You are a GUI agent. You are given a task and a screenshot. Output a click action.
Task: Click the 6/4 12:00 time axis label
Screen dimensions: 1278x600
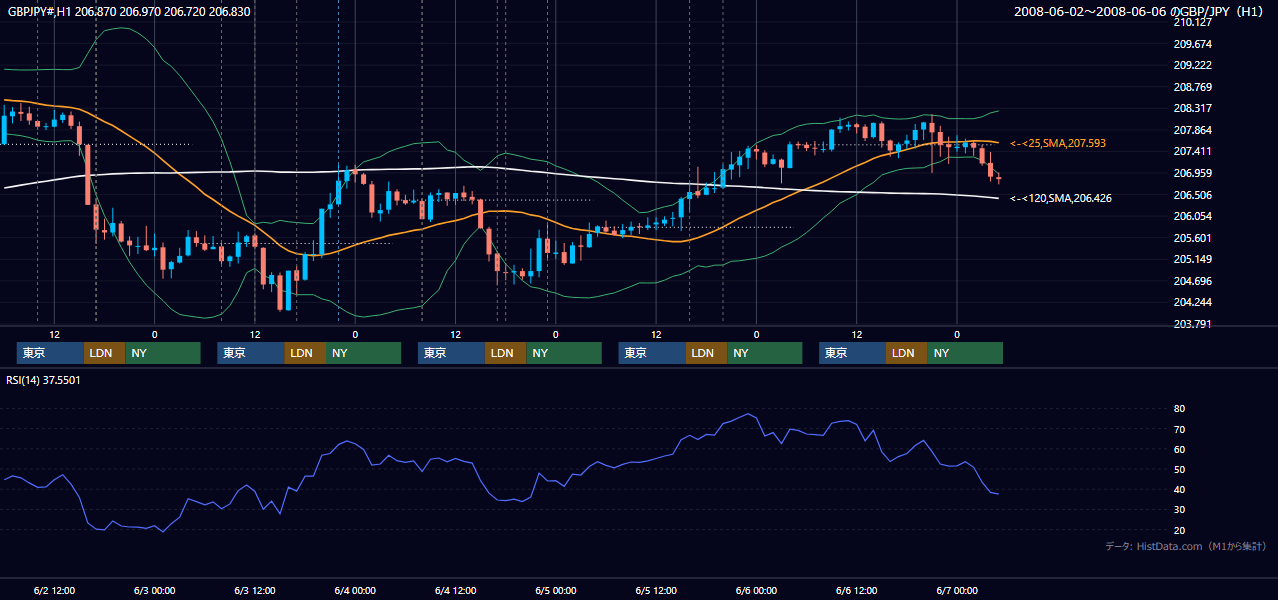455,590
